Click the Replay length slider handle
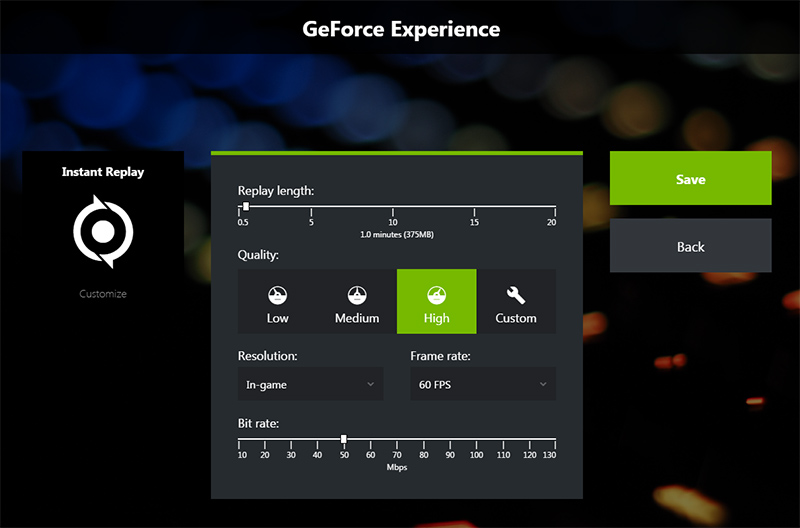 point(246,207)
